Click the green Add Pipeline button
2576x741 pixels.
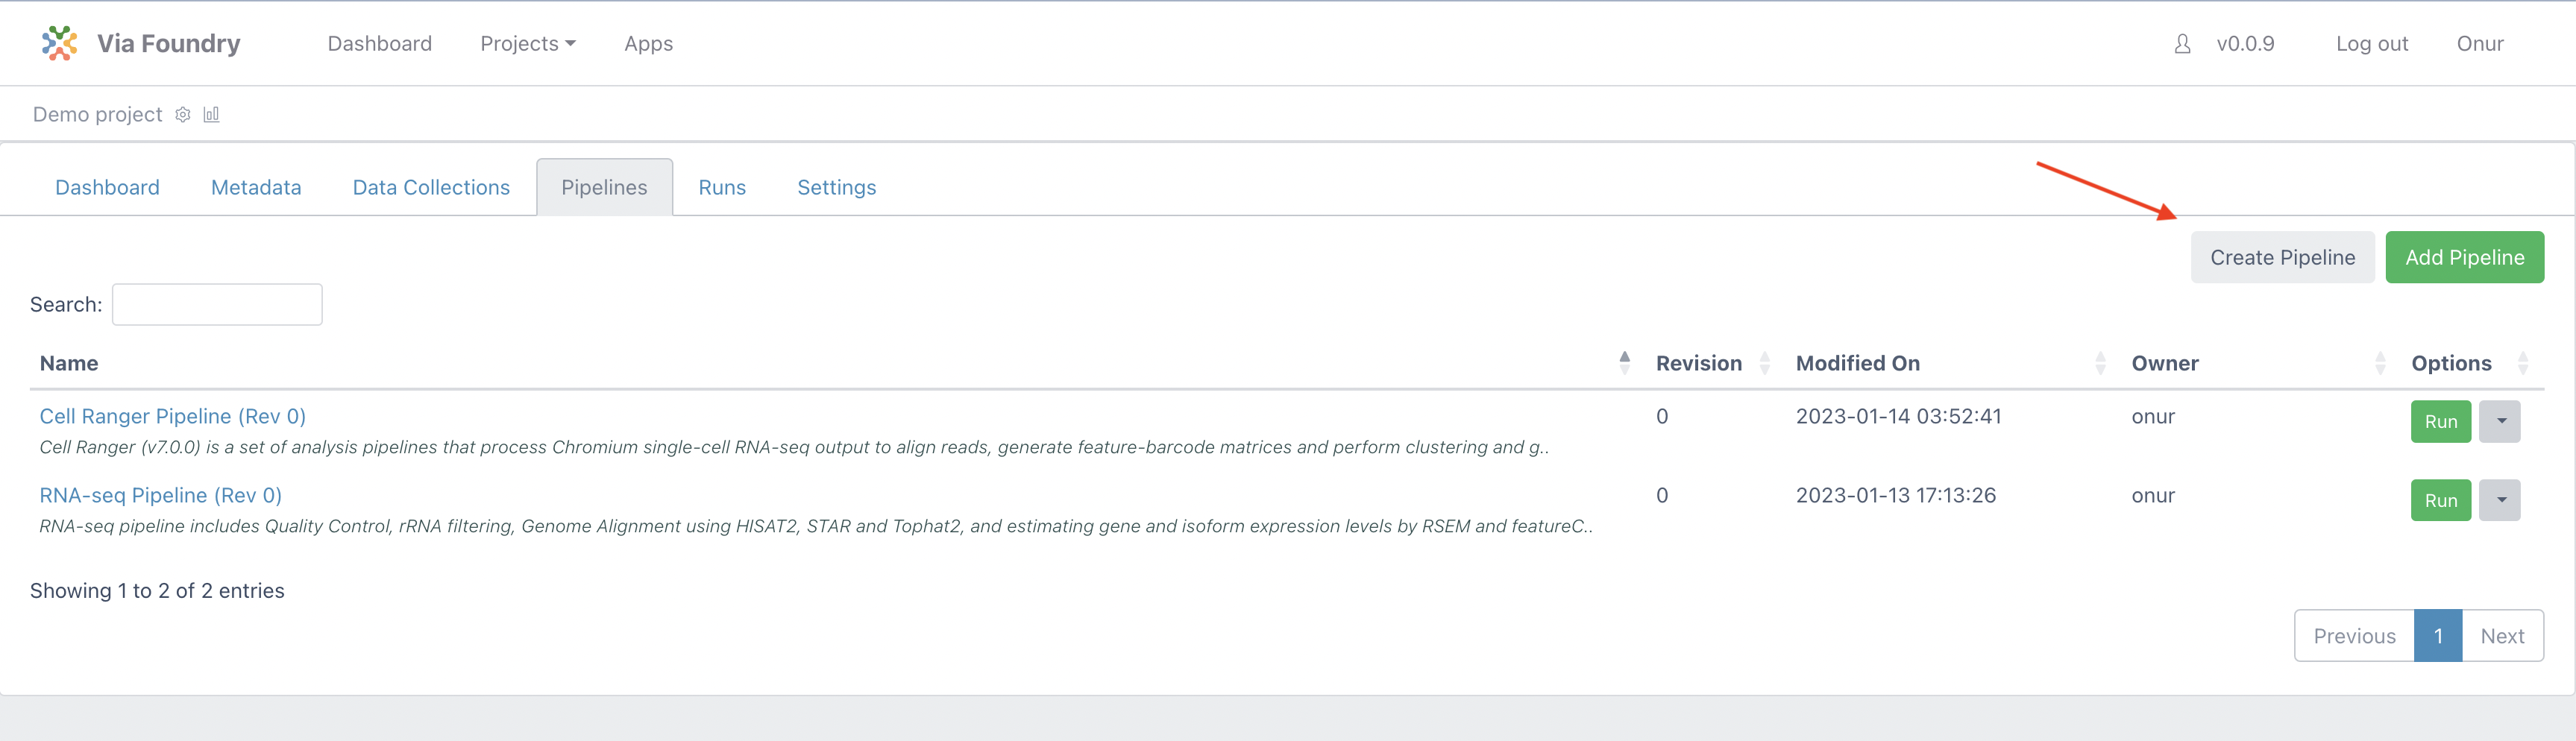pyautogui.click(x=2464, y=257)
